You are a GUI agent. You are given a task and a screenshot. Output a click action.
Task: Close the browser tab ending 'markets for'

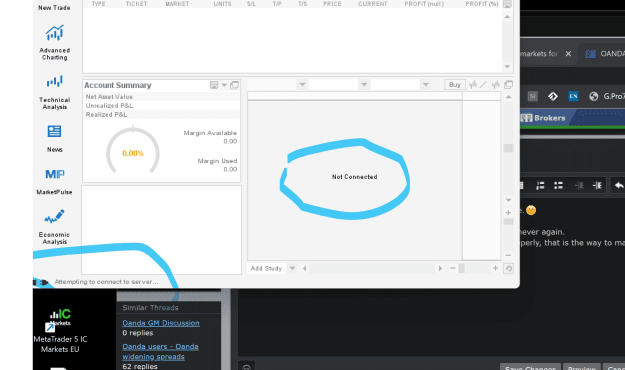click(568, 53)
